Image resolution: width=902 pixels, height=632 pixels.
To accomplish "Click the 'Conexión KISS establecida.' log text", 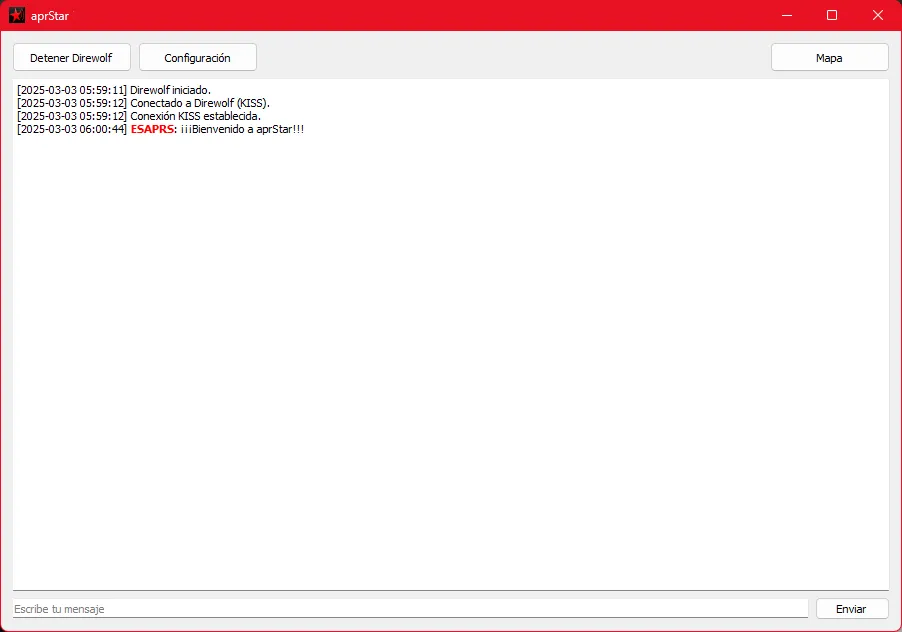I will (195, 116).
